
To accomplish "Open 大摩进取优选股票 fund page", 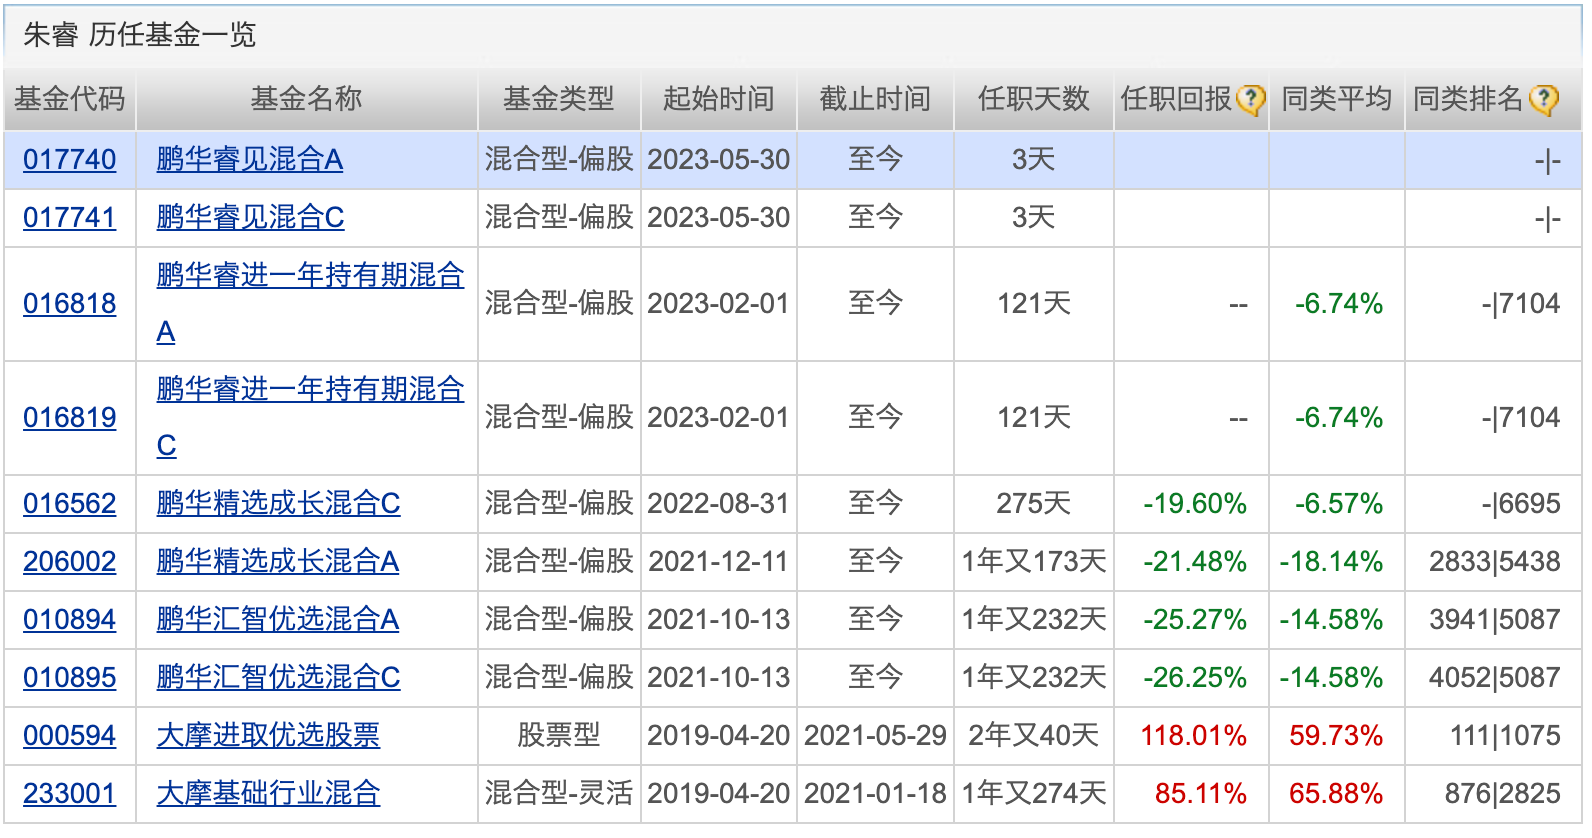I will 269,736.
